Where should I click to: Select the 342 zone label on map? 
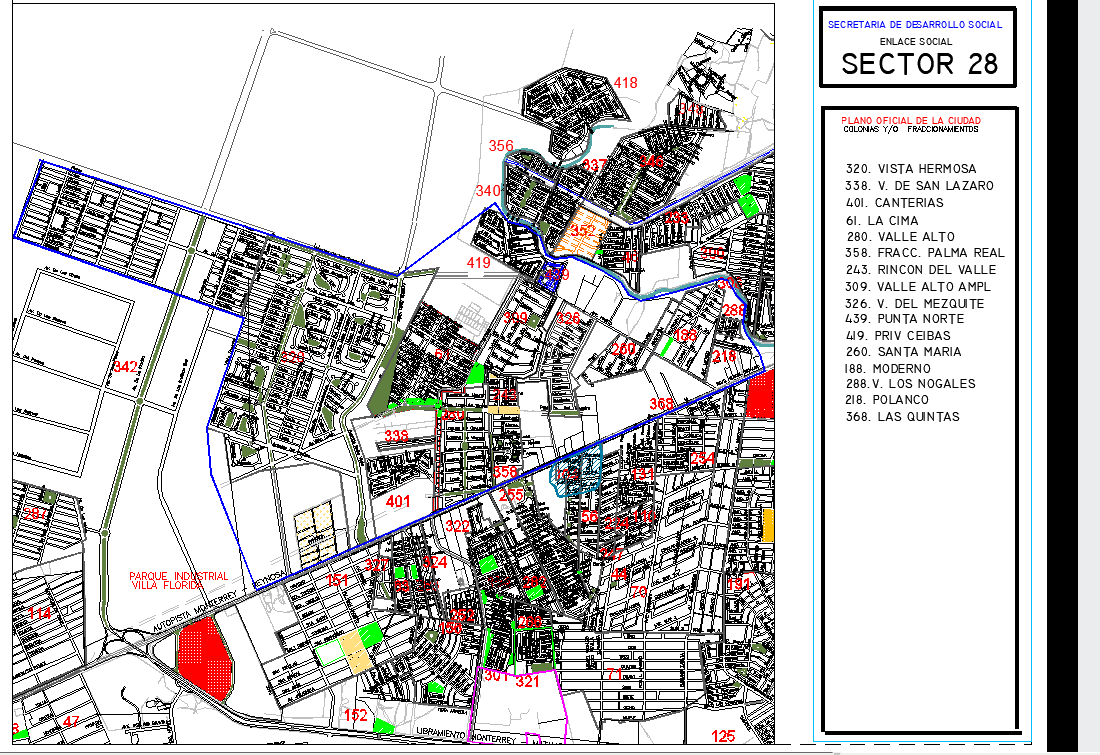(125, 367)
